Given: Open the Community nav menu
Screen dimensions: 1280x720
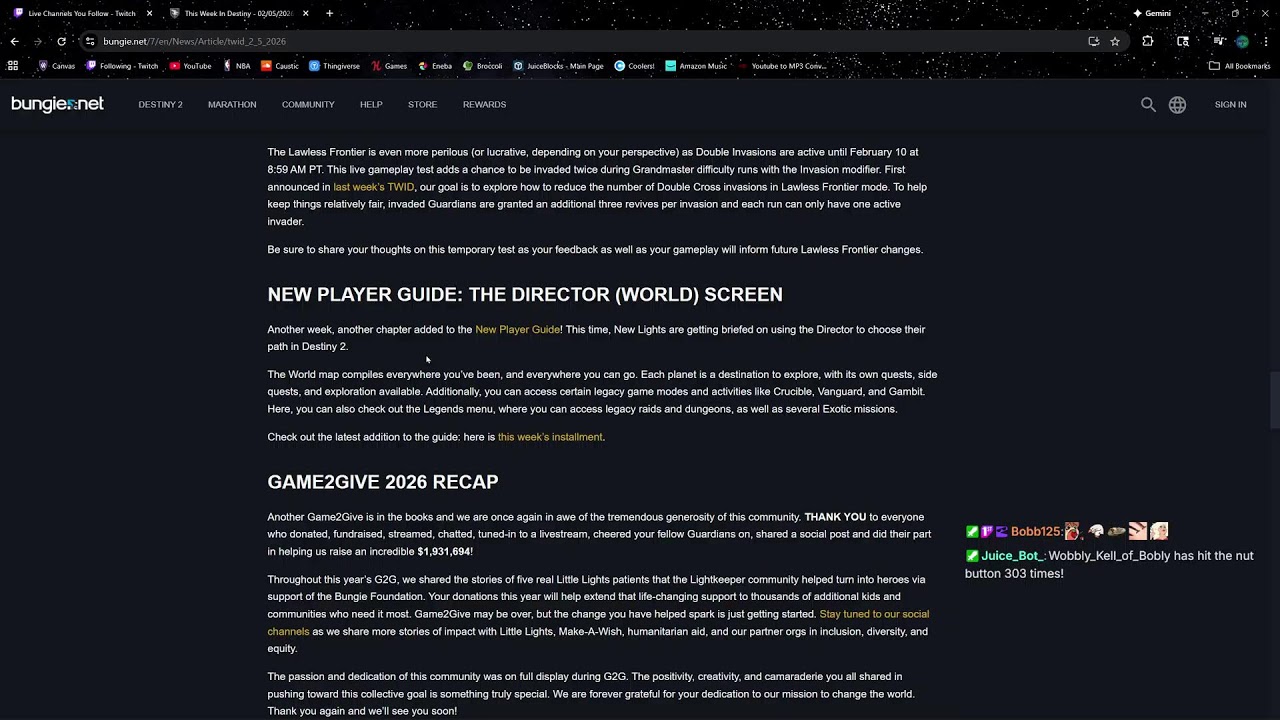Looking at the screenshot, I should click(308, 104).
